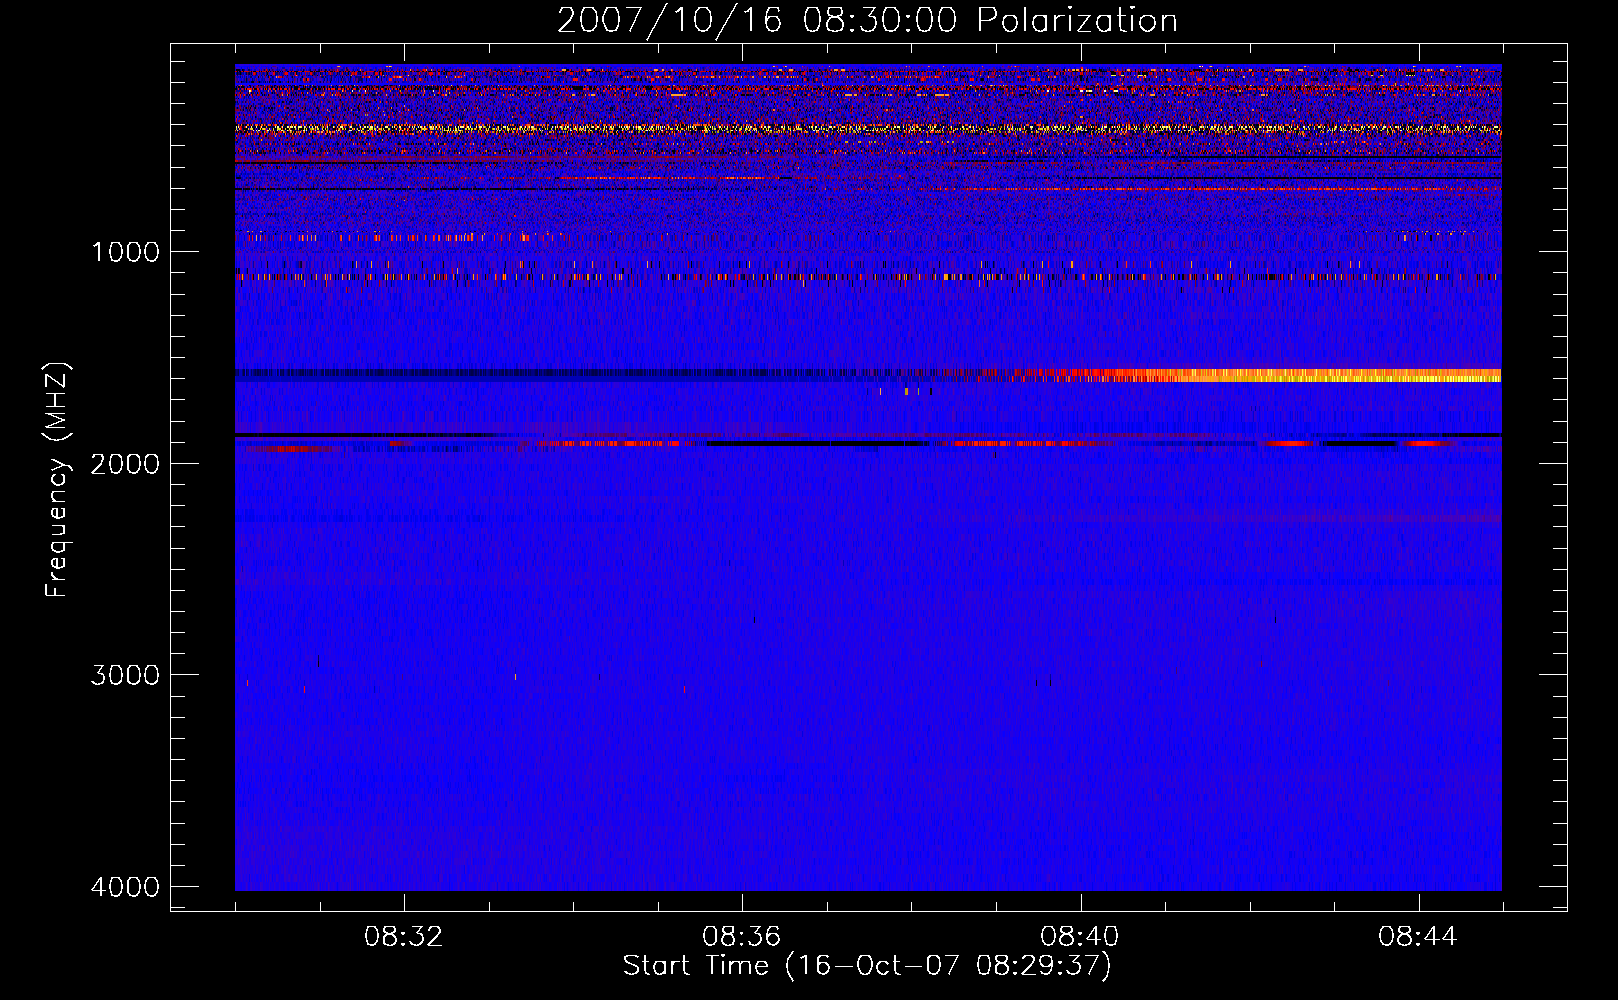1618x1000 pixels.
Task: Select the "Frequency (MHZ)" axis label
Action: 57,480
